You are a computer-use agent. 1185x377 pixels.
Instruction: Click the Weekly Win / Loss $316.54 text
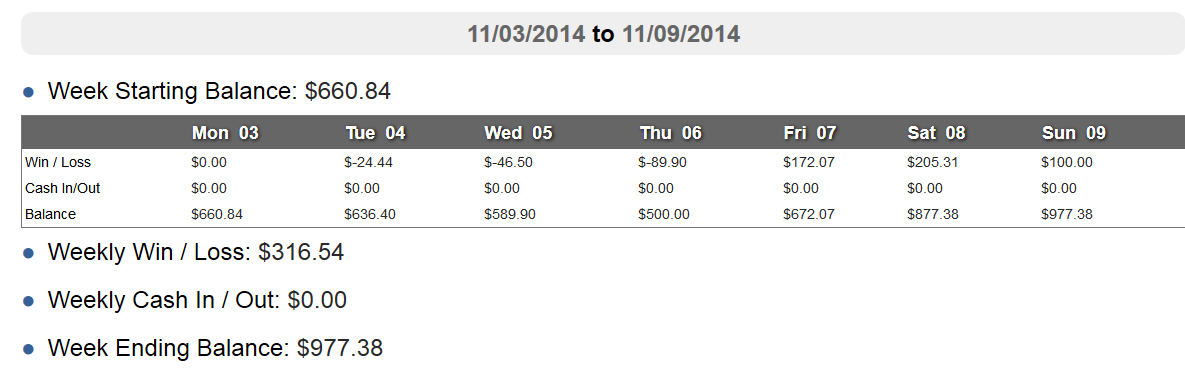coord(196,252)
